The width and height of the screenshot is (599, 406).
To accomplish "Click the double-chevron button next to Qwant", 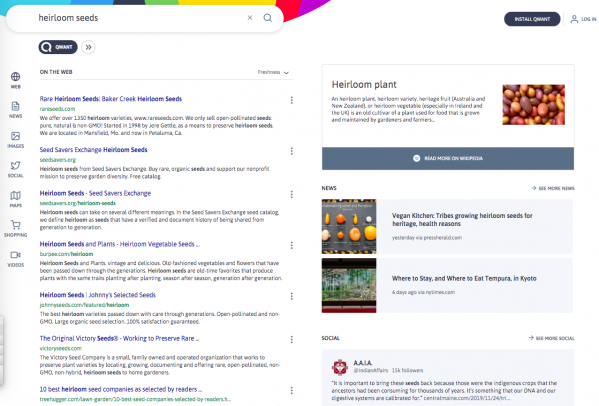I will tap(88, 47).
